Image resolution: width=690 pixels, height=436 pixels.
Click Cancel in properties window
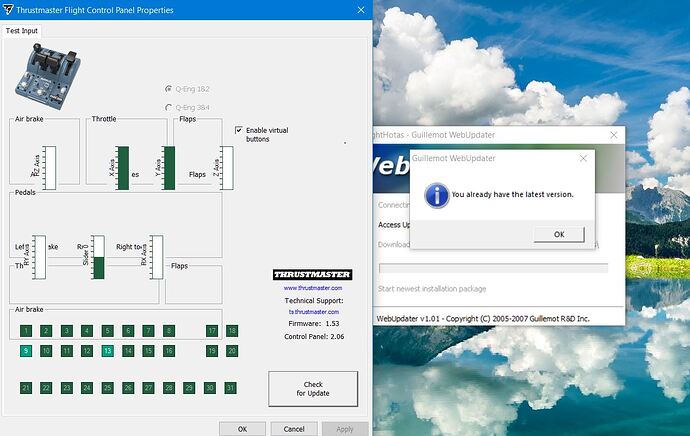pos(294,429)
